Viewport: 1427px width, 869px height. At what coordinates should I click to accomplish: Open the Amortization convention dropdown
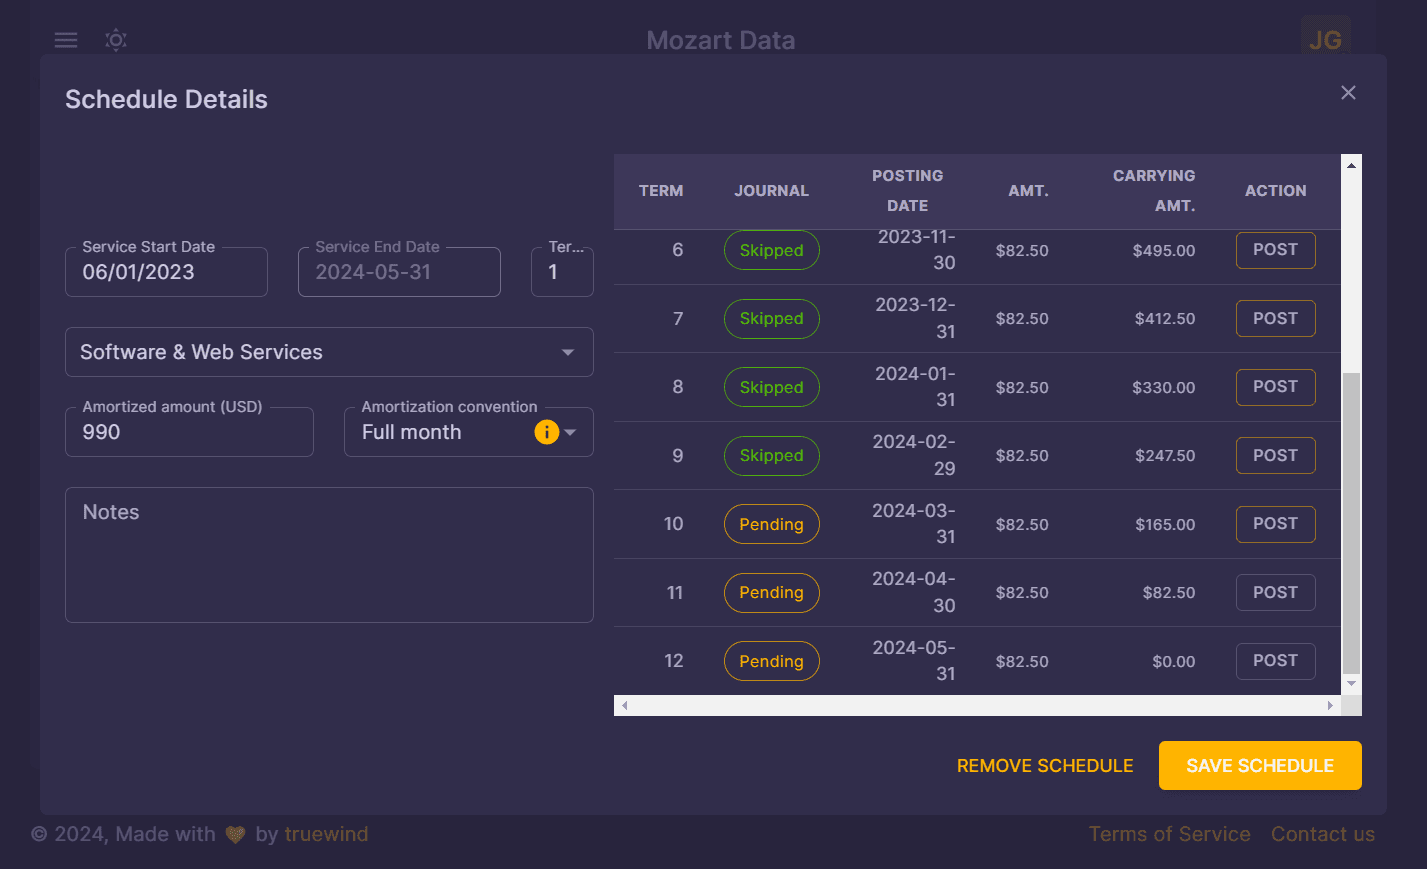tap(571, 432)
